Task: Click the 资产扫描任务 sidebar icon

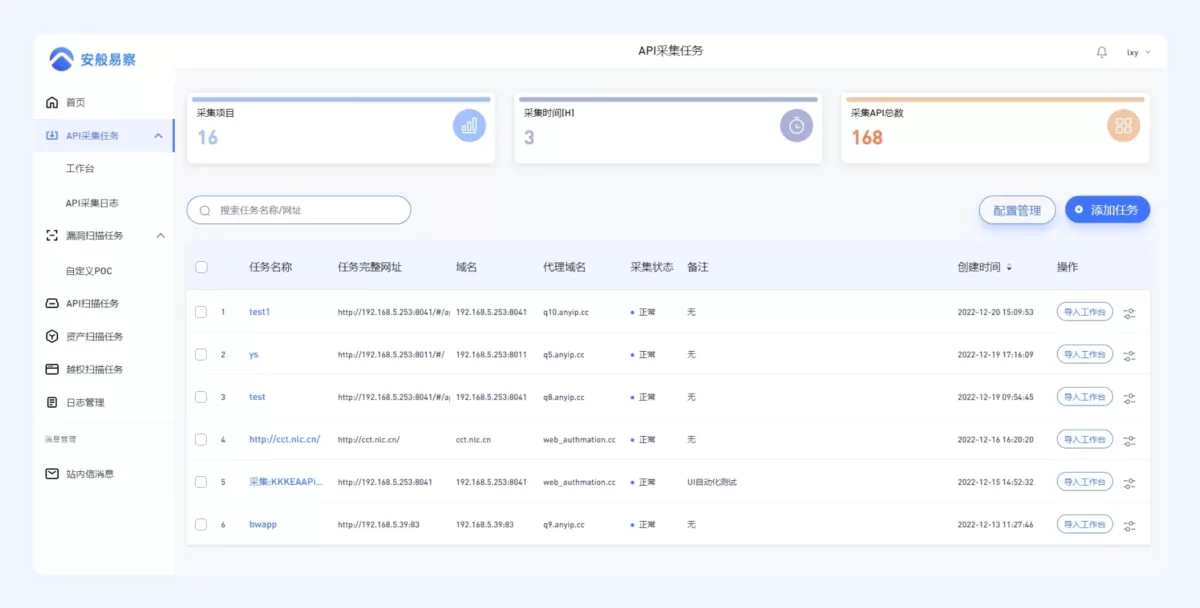Action: click(52, 336)
